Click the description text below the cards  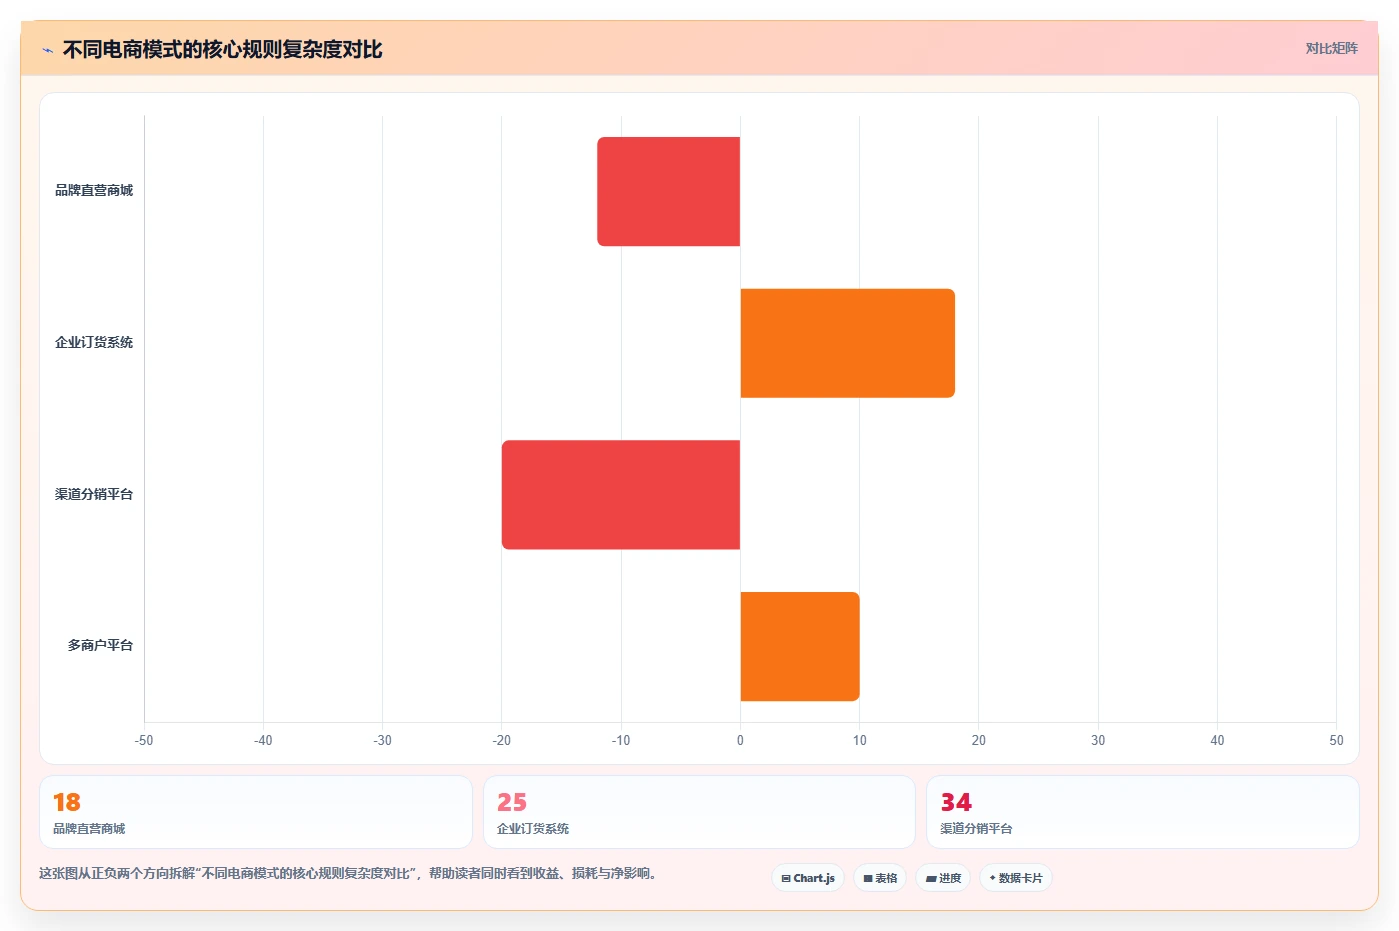pyautogui.click(x=350, y=874)
